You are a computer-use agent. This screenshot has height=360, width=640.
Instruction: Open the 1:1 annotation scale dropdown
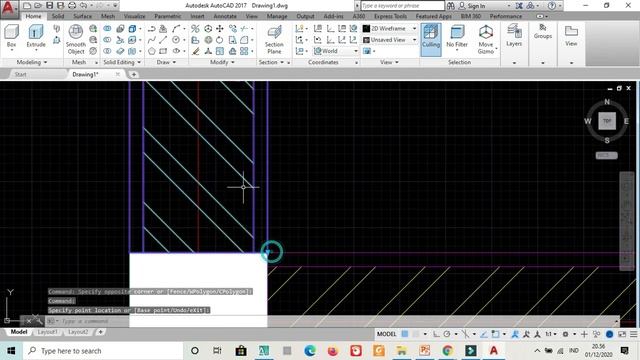point(551,334)
